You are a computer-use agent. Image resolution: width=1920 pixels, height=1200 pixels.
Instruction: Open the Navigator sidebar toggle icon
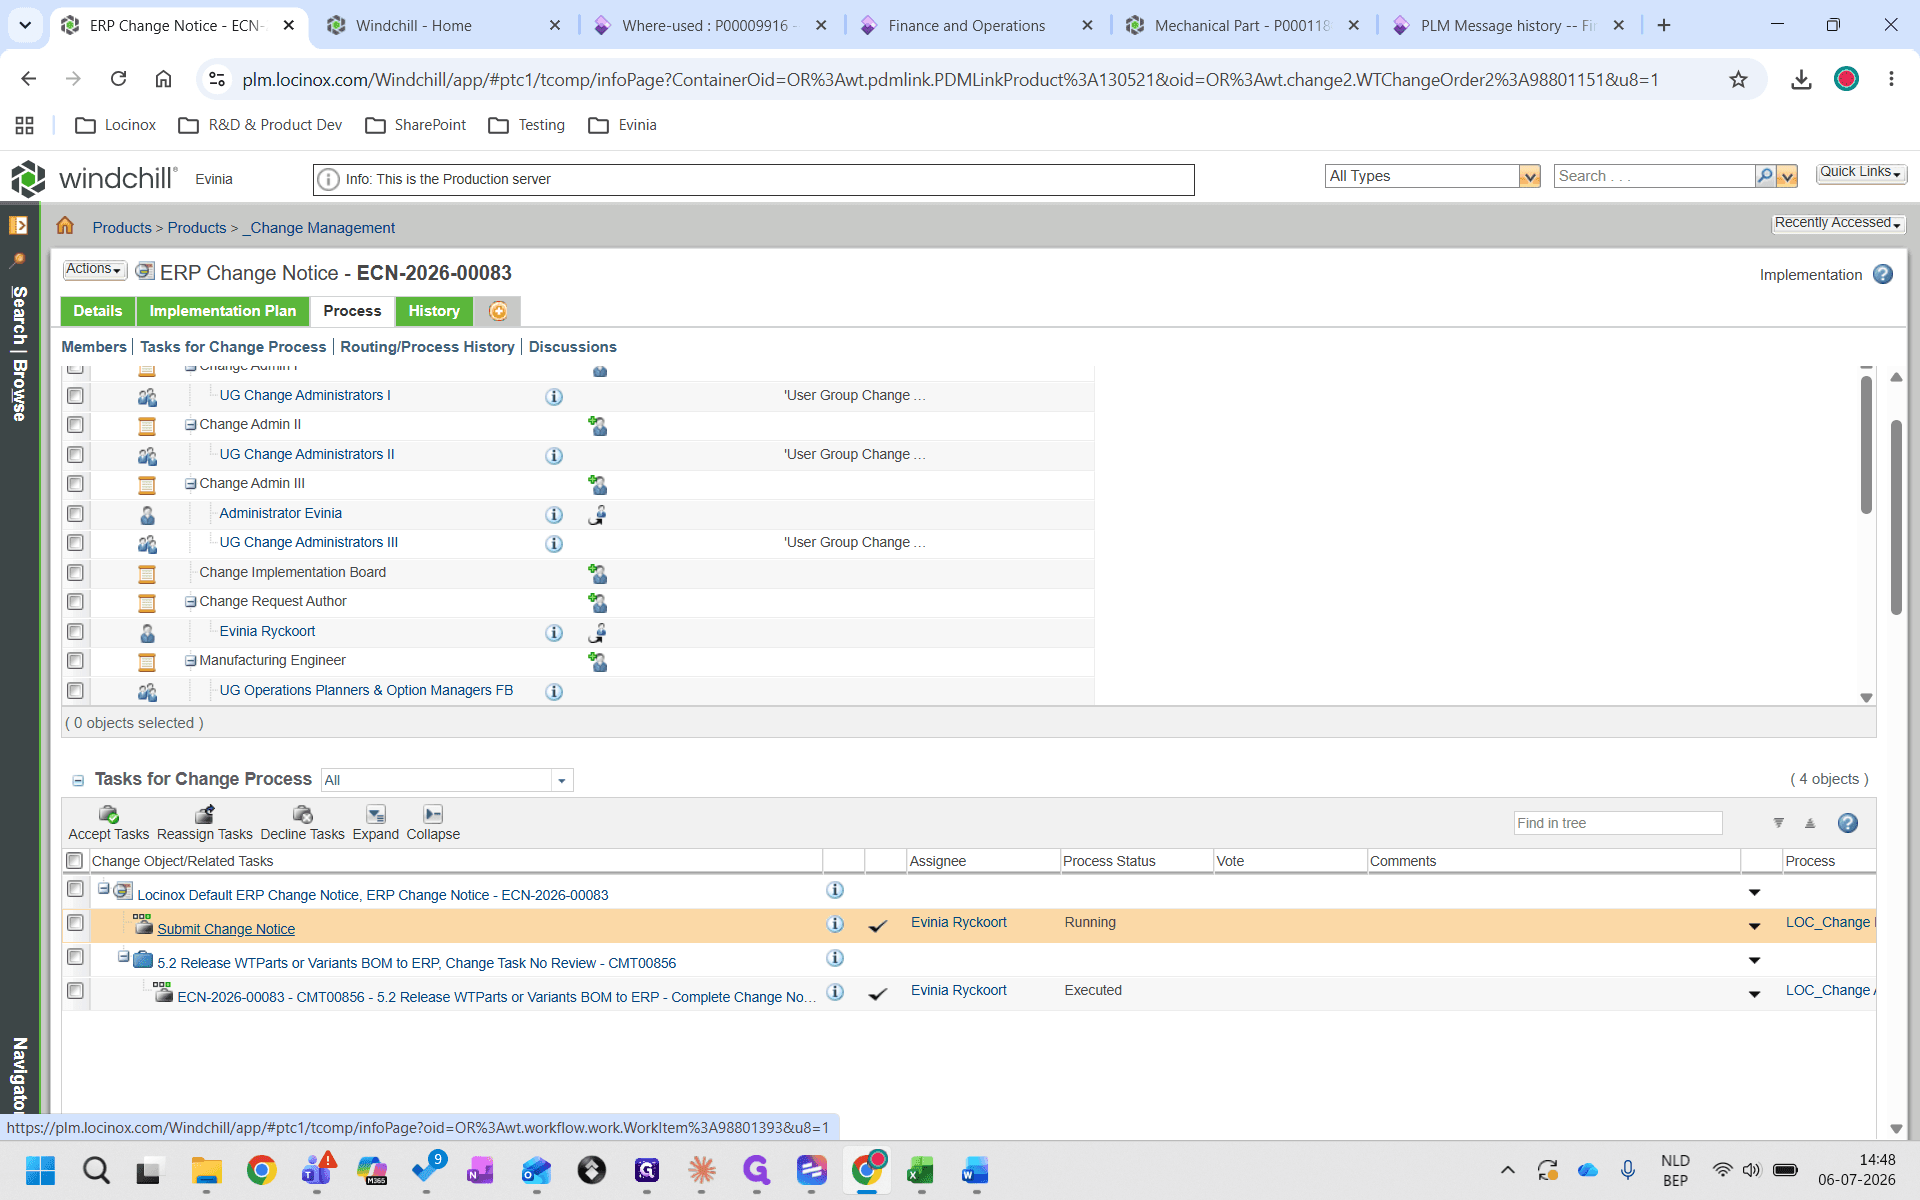(x=18, y=225)
